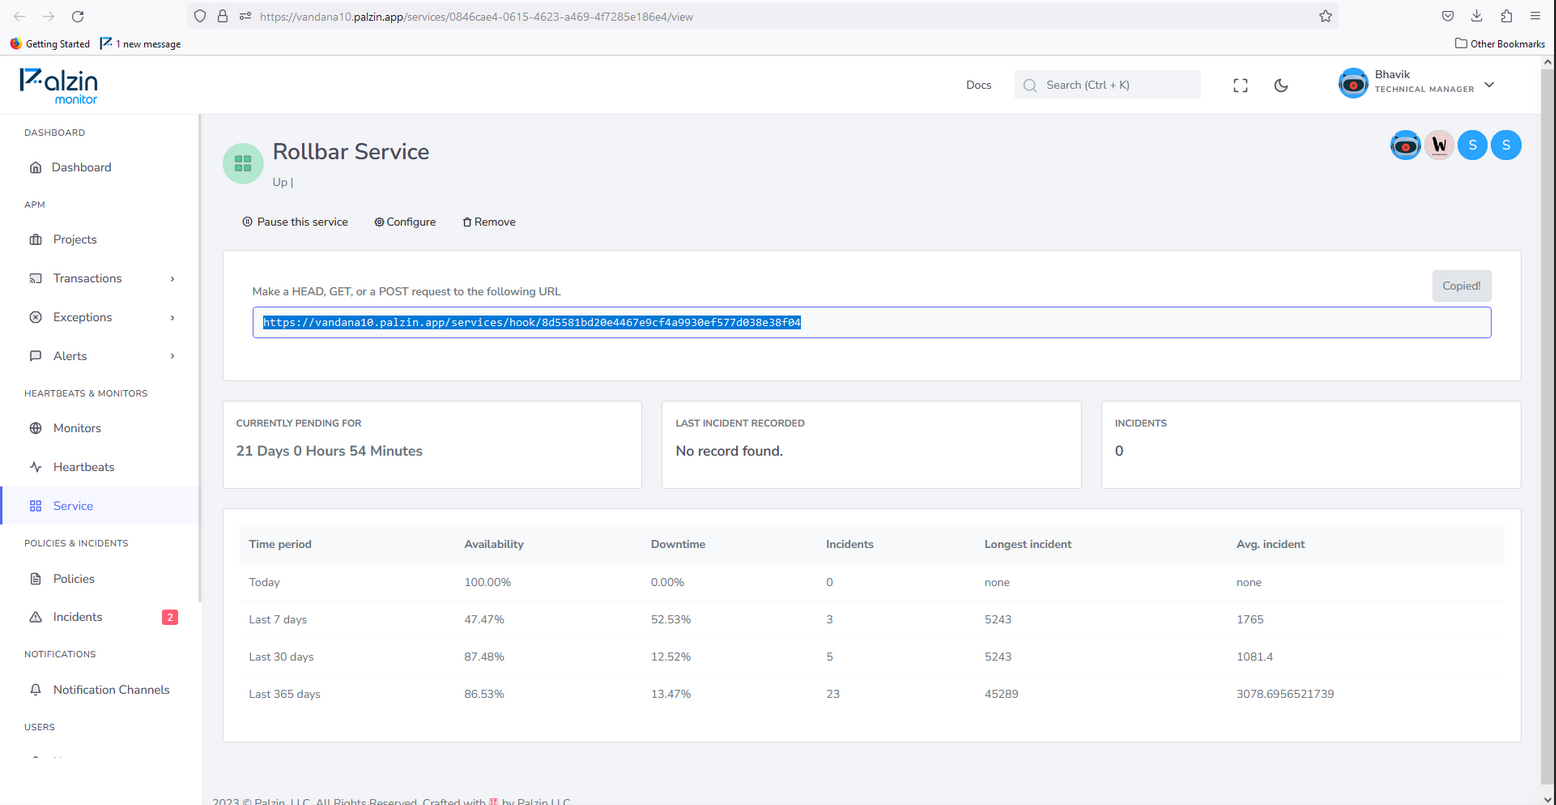Viewport: 1556px width, 805px height.
Task: Open Notification Channels via the bell icon
Action: [36, 690]
